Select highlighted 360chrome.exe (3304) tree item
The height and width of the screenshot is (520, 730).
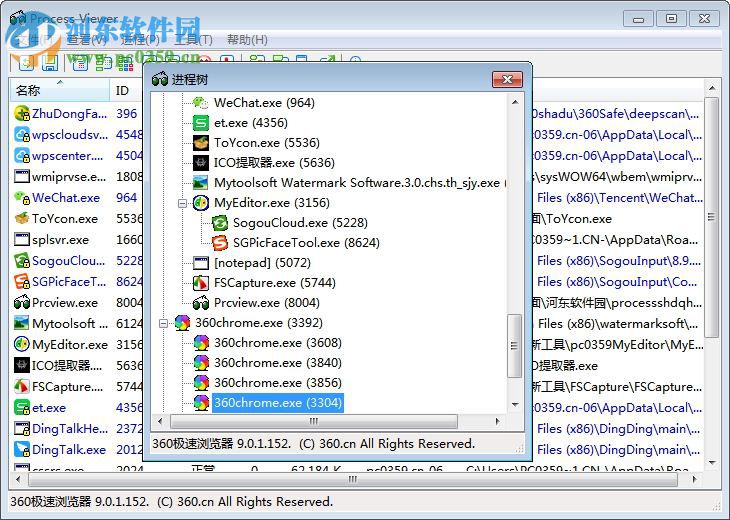click(278, 403)
